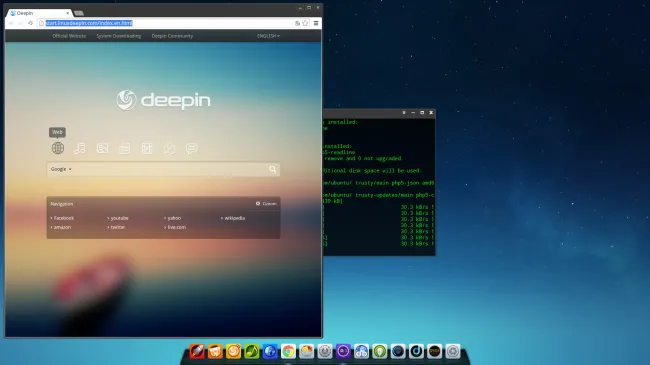Open the black 'd' icon in dock
This screenshot has height=365, width=650.
coord(416,351)
